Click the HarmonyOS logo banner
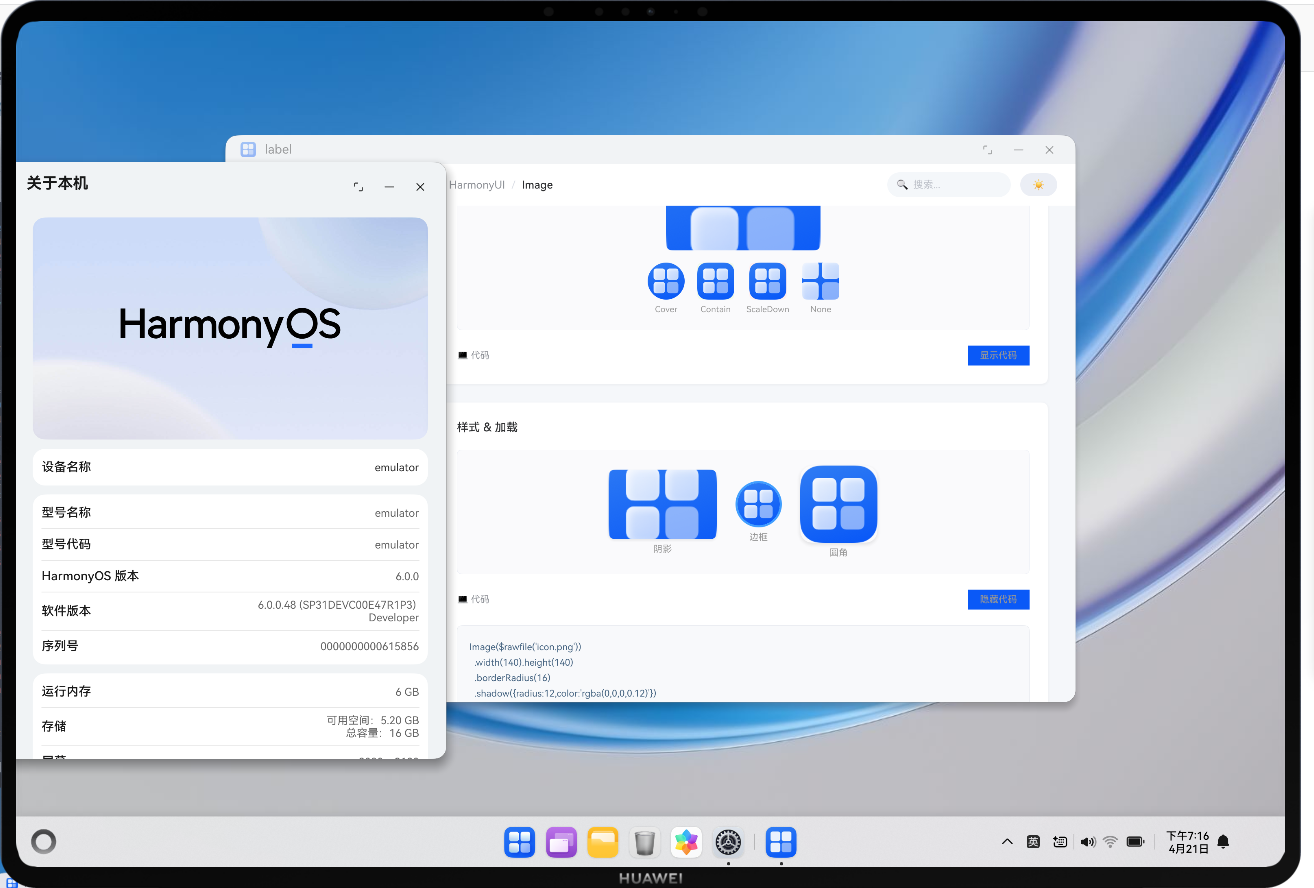The width and height of the screenshot is (1314, 888). click(x=230, y=328)
